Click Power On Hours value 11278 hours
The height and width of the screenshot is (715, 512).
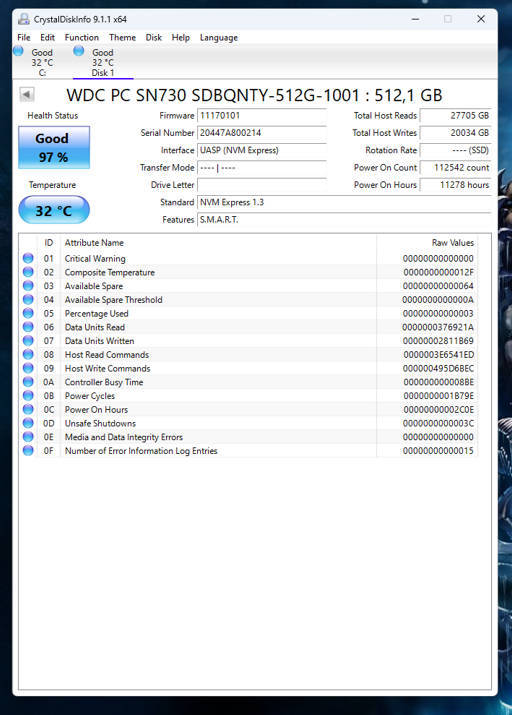point(455,185)
